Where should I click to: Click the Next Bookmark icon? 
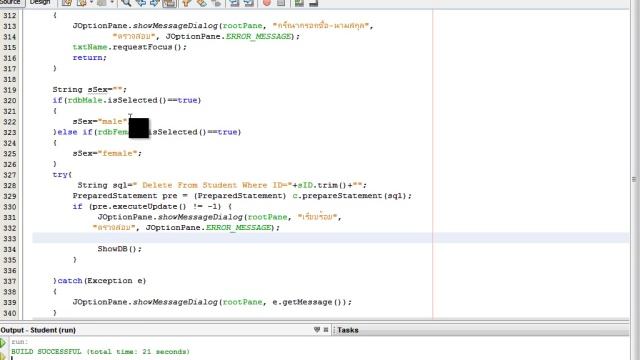pos(201,3)
